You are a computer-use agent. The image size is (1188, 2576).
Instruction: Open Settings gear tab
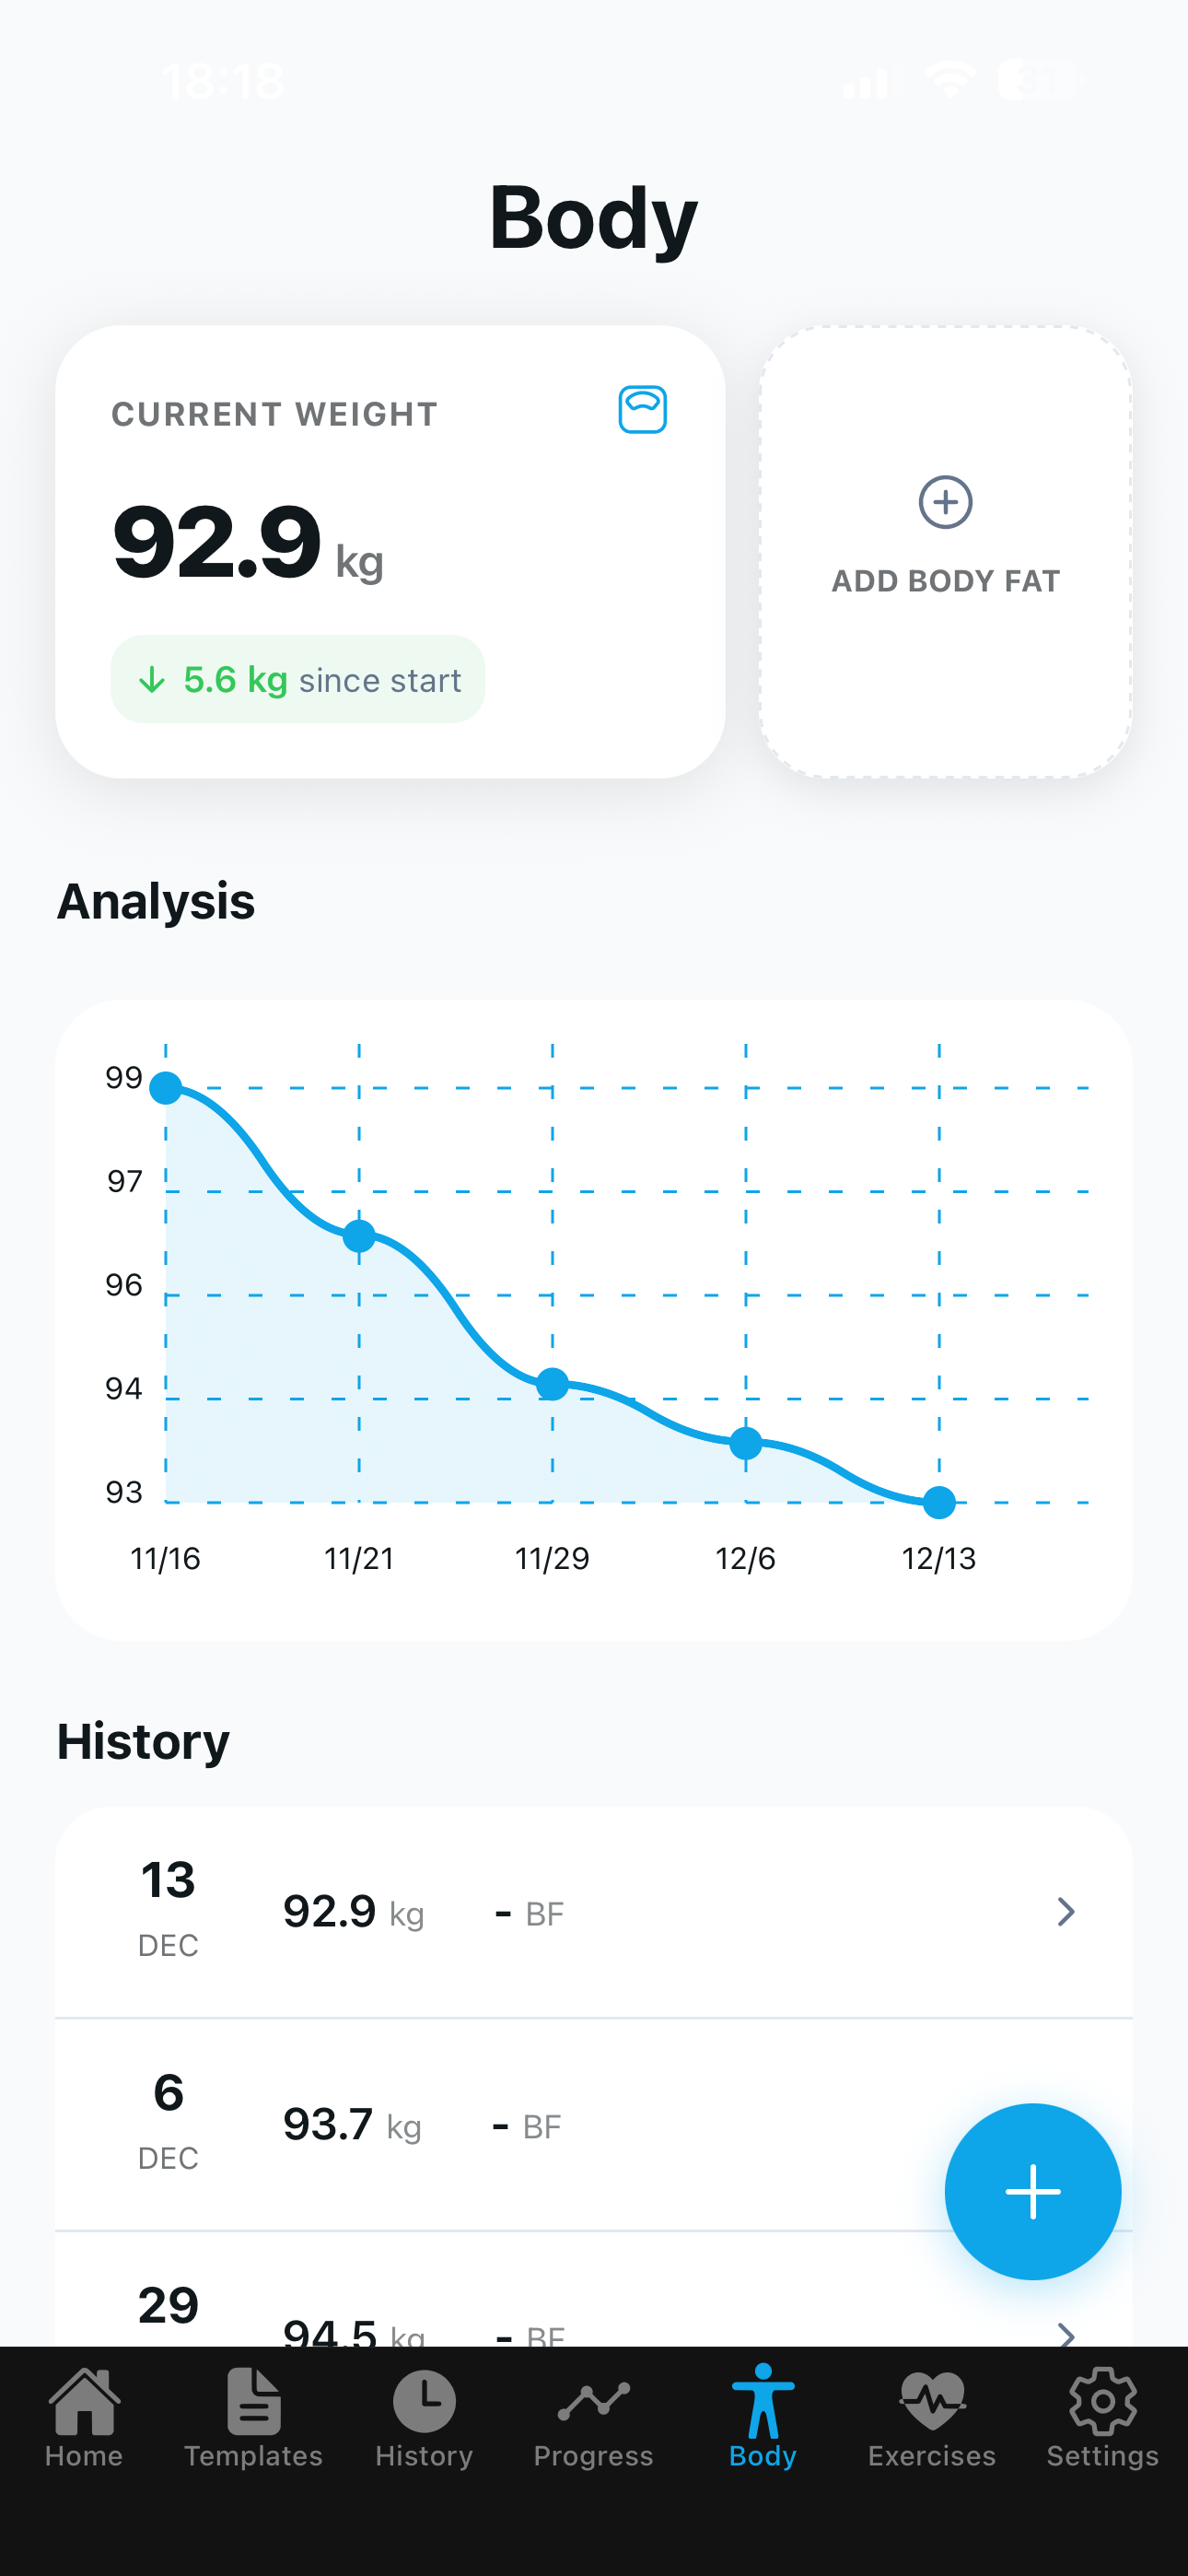point(1102,2417)
